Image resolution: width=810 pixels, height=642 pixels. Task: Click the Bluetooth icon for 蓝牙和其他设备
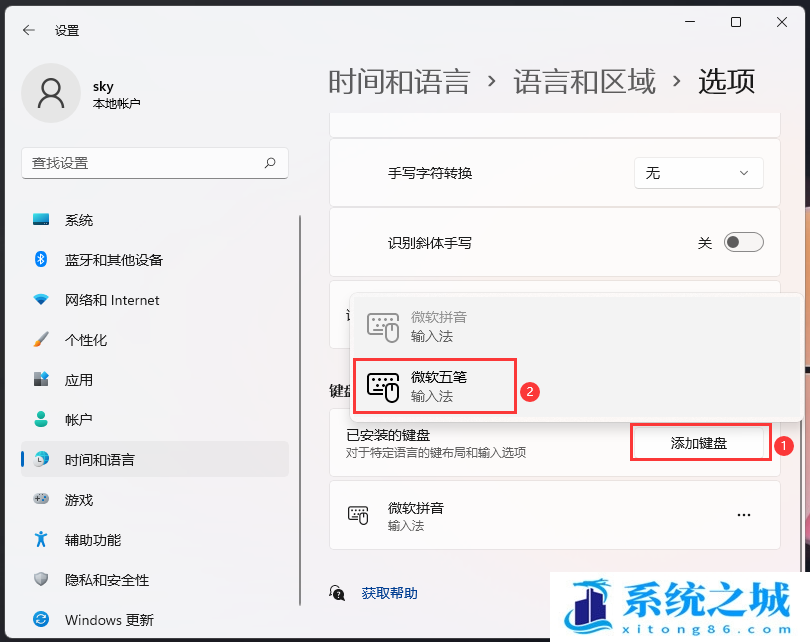pos(41,259)
